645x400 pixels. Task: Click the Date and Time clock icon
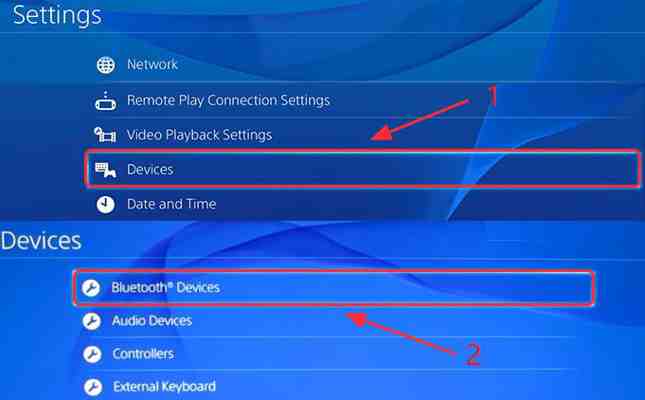coord(106,205)
